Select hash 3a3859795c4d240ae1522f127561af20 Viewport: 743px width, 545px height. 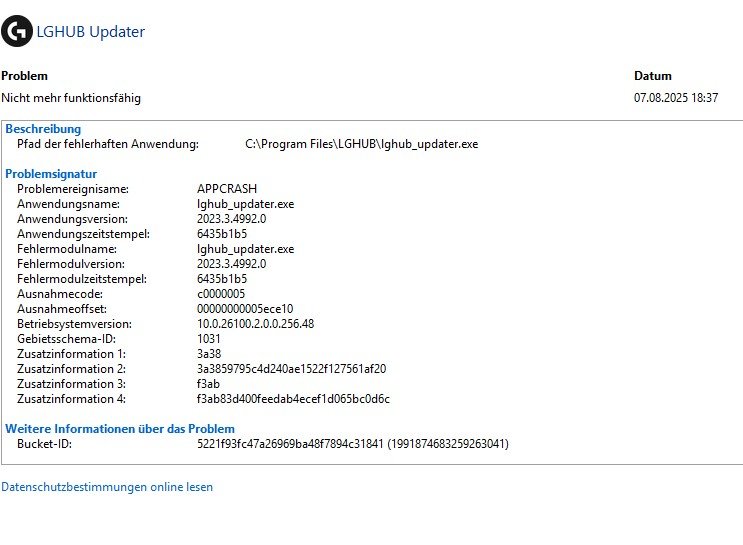[291, 369]
